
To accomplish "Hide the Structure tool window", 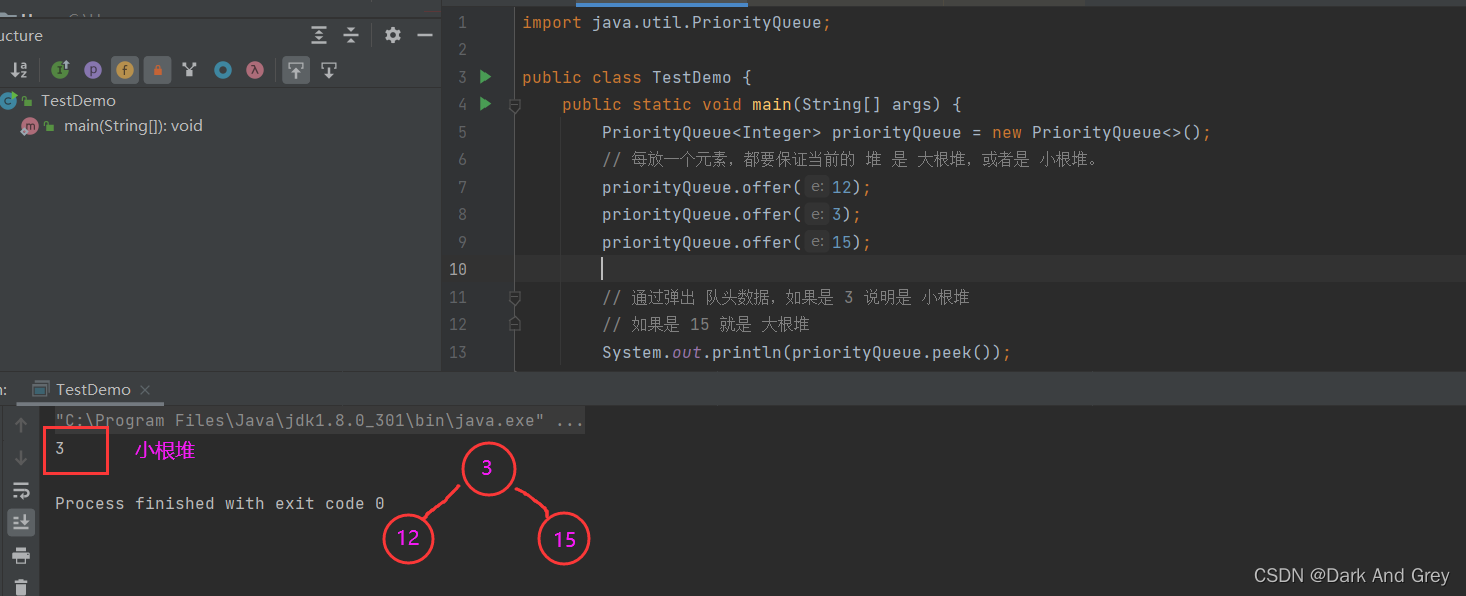I will [x=425, y=35].
